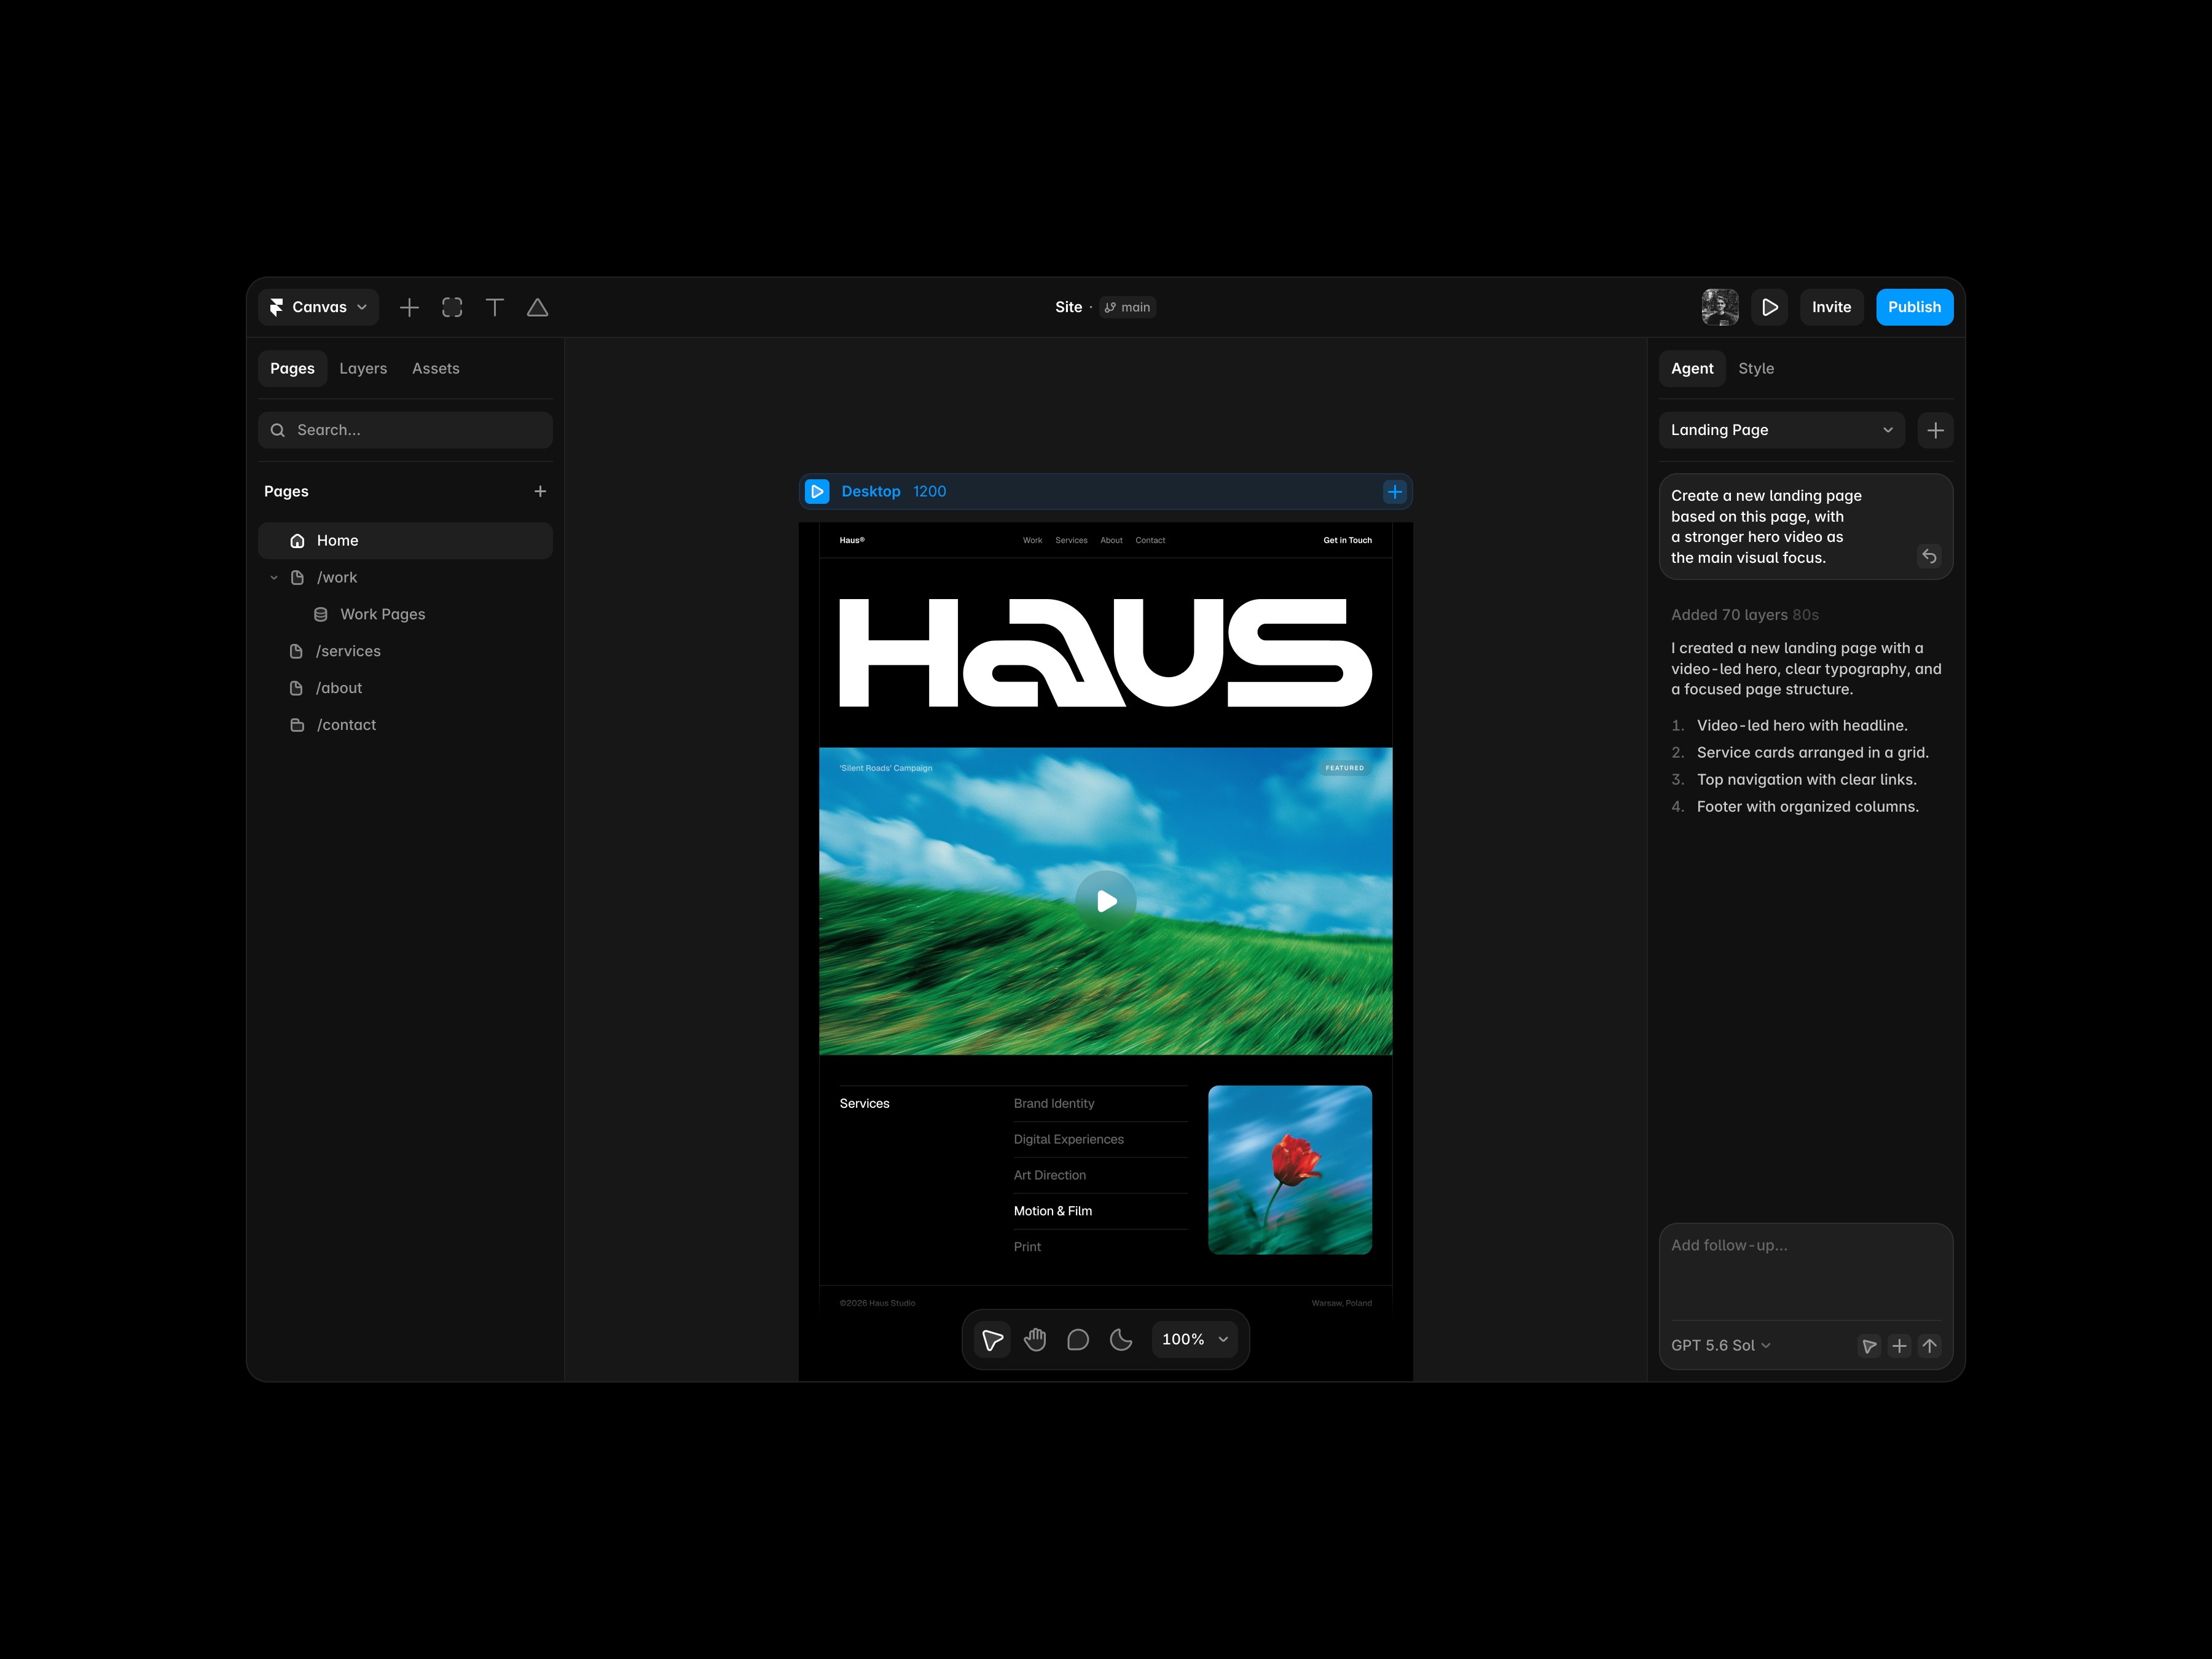Click the FEATURED badge on hero video

coord(1344,768)
